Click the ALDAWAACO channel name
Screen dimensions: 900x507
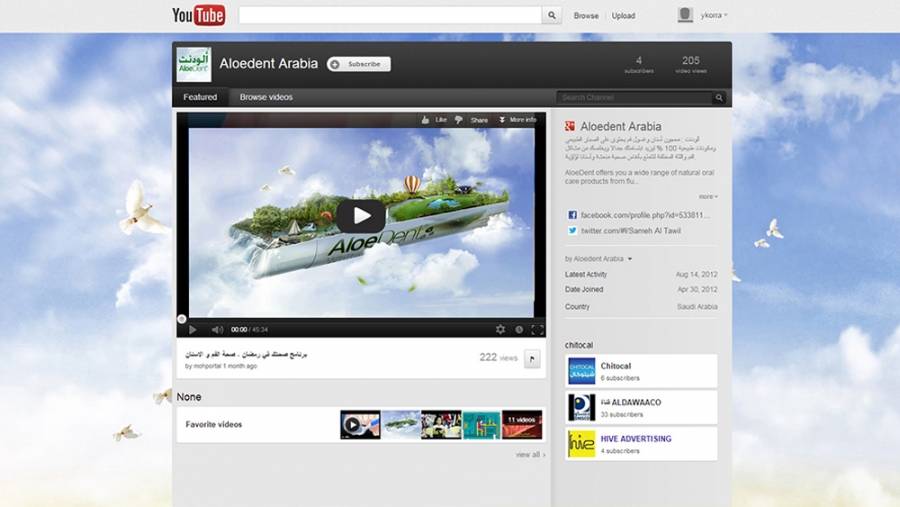coord(631,402)
